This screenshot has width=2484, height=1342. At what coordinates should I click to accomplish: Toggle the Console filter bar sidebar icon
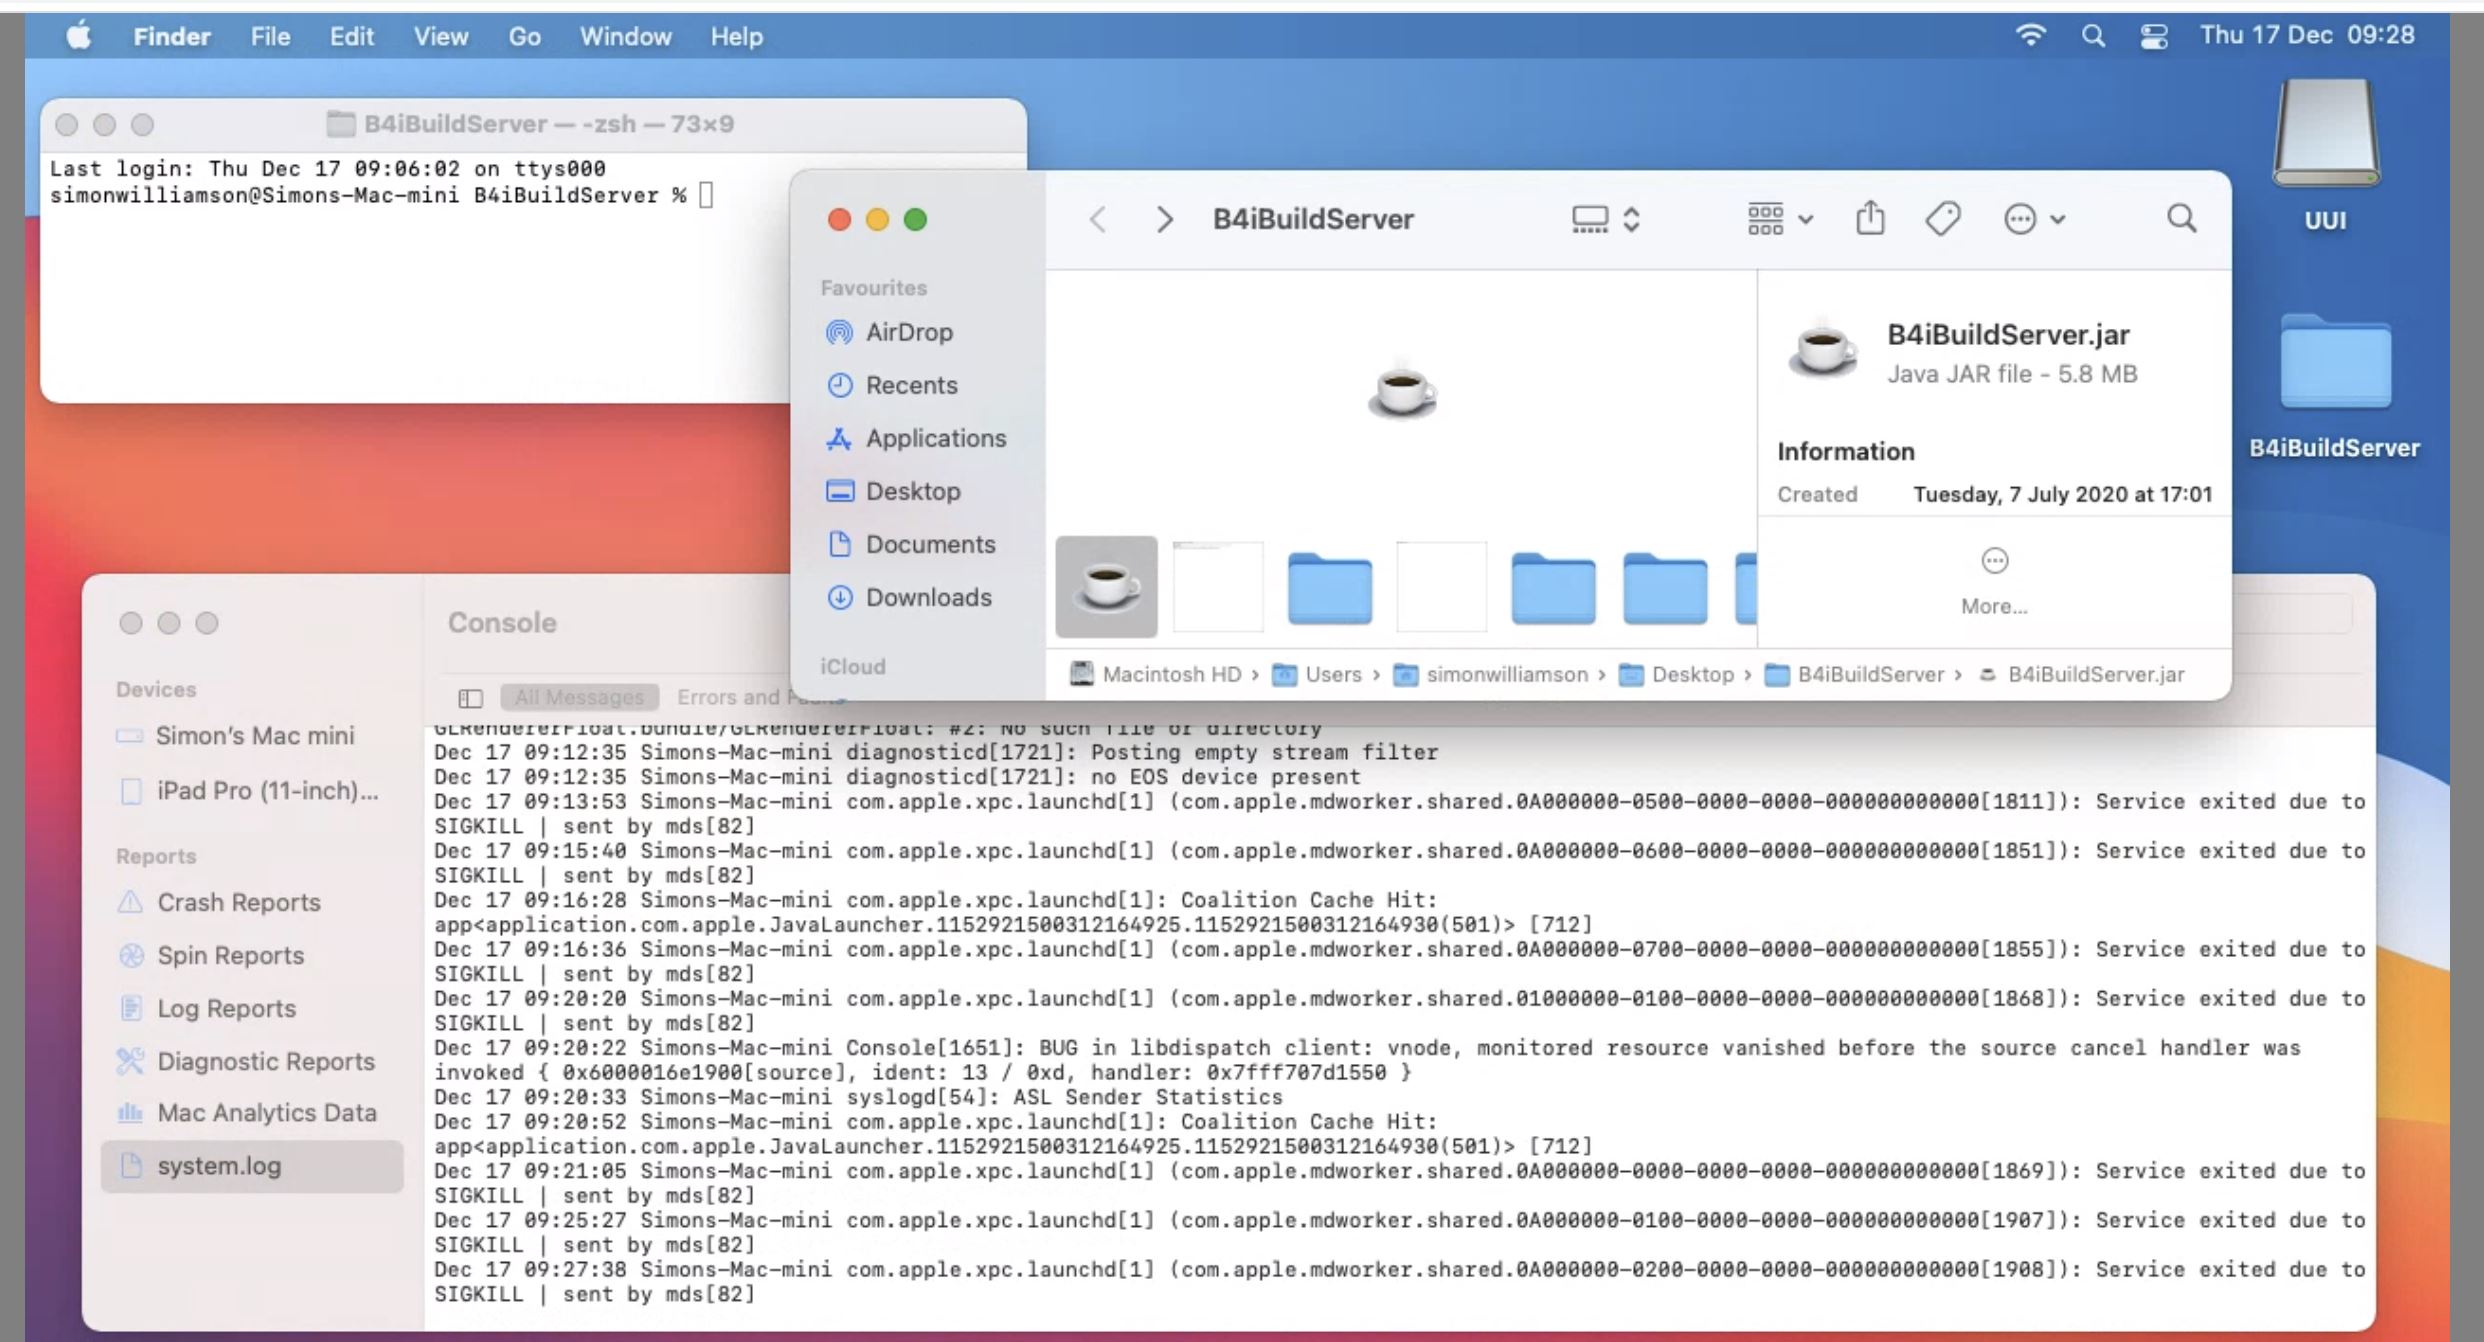(470, 698)
